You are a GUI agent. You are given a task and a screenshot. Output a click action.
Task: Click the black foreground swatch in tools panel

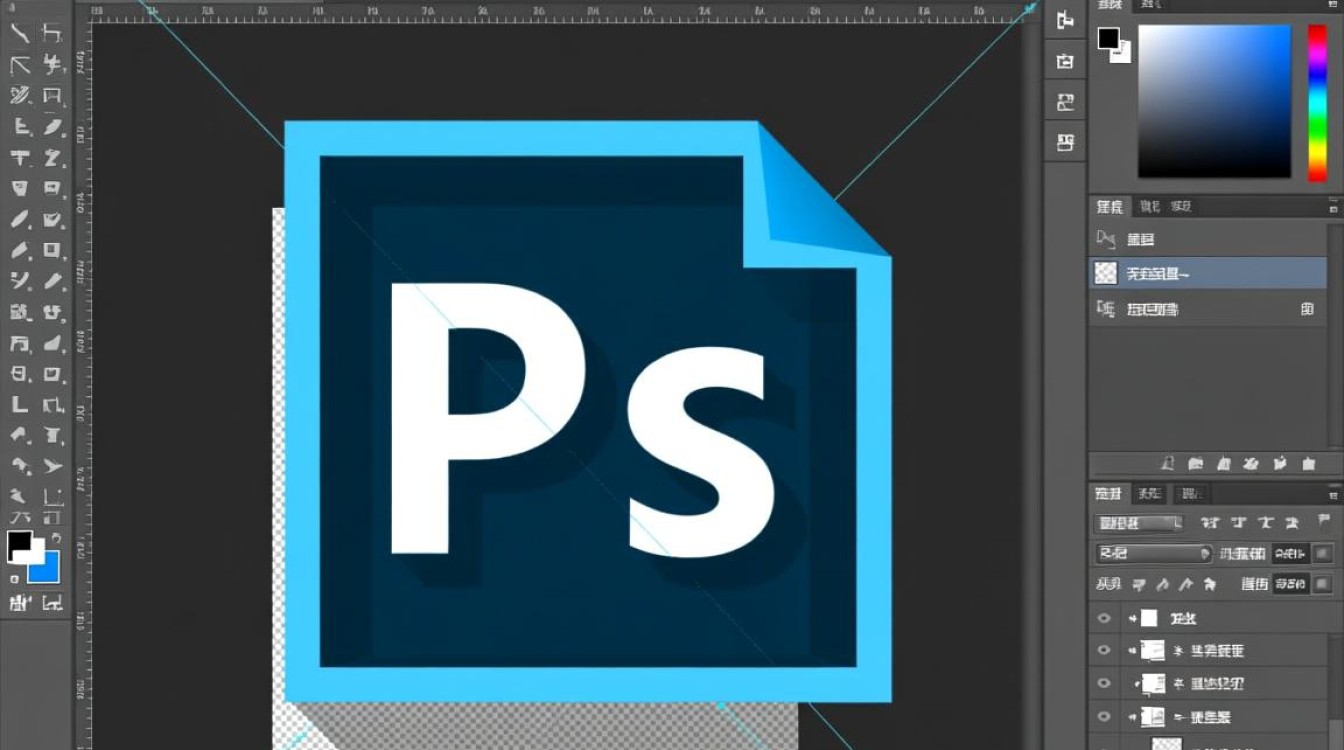point(19,545)
